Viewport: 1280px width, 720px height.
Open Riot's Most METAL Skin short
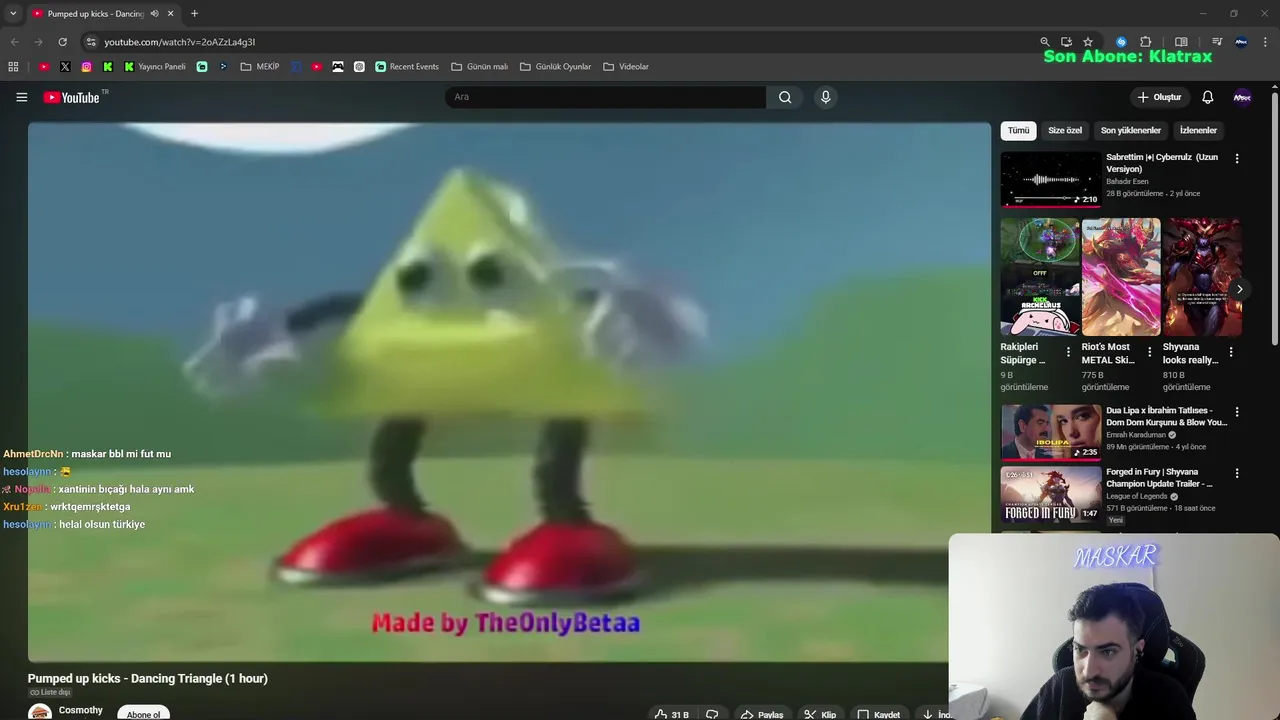coord(1121,277)
